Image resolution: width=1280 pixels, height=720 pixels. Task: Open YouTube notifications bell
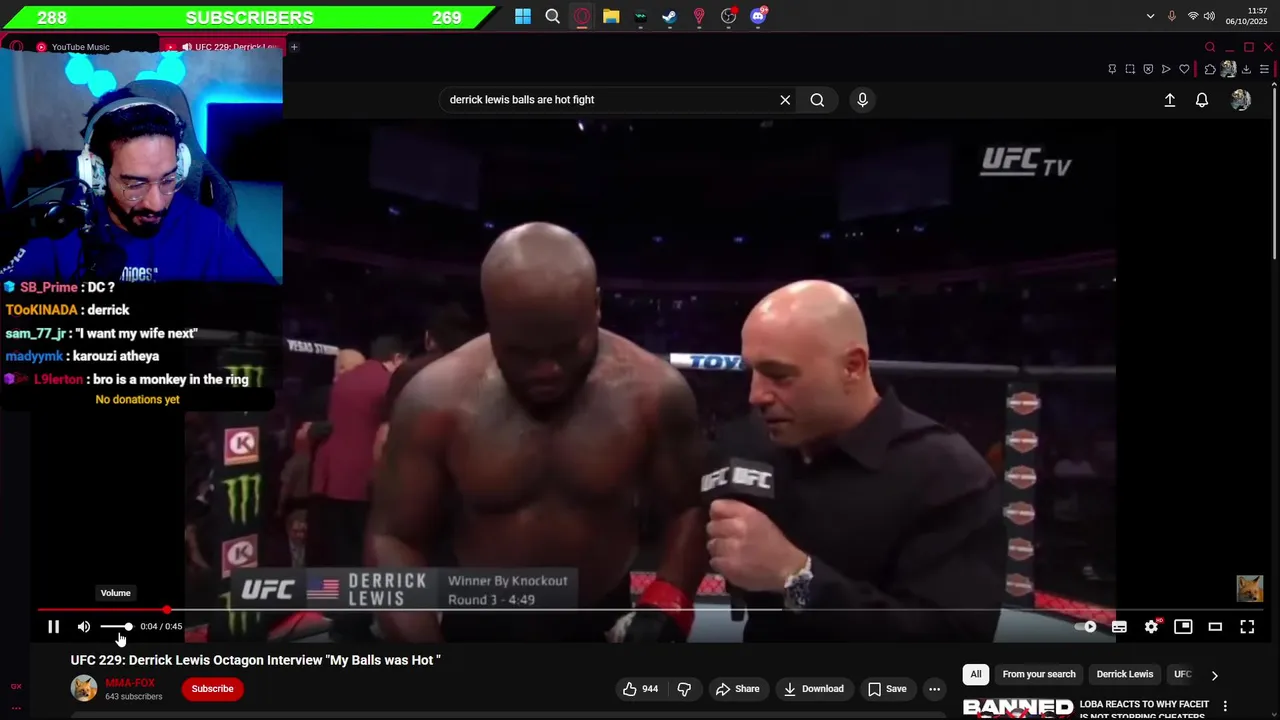tap(1202, 100)
